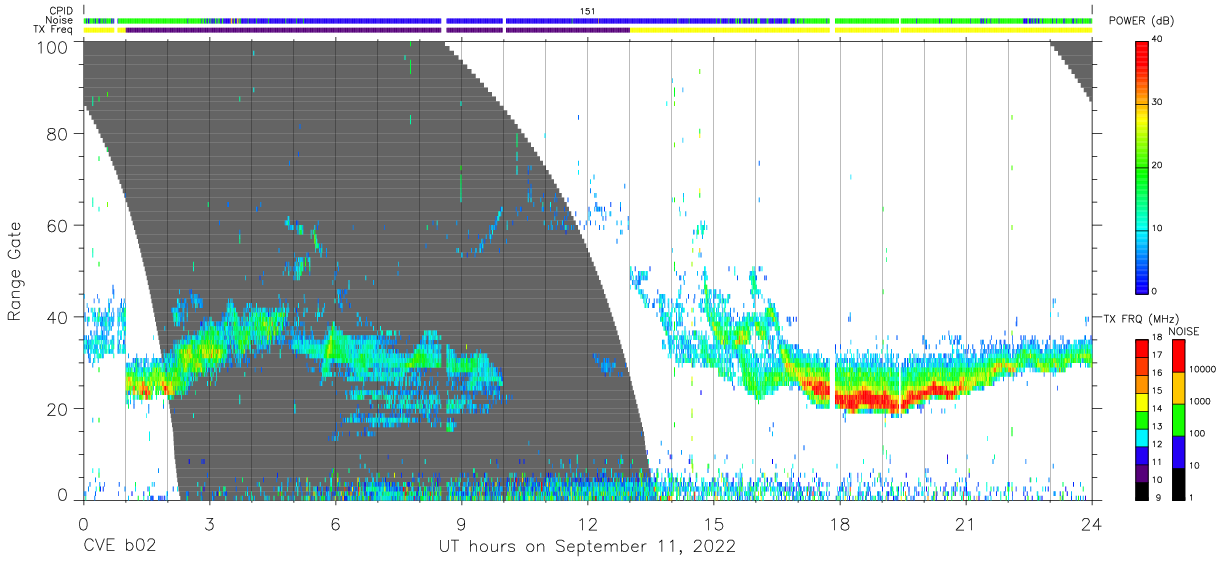Click the 17 MHz tick label

1158,355
